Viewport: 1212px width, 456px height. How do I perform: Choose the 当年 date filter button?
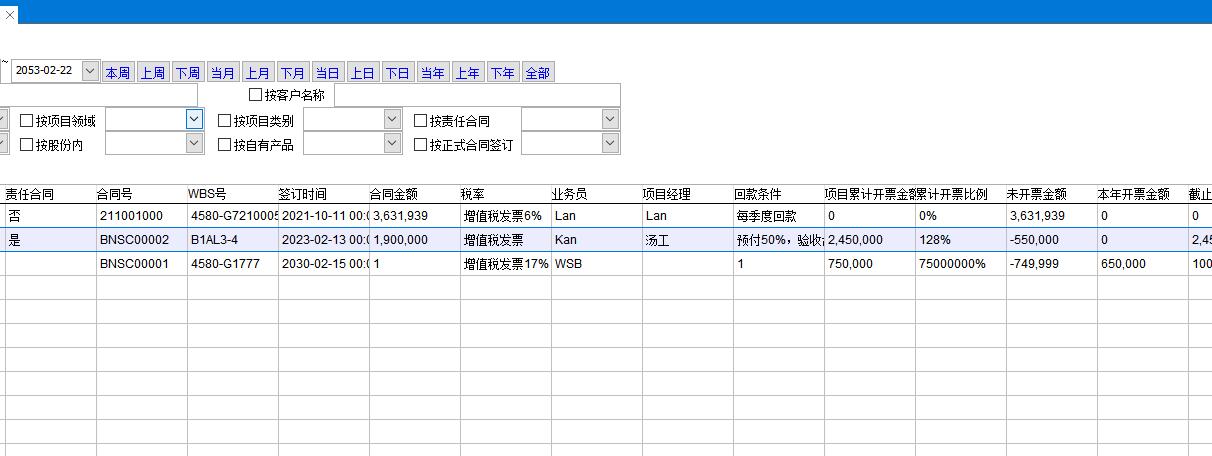[432, 73]
